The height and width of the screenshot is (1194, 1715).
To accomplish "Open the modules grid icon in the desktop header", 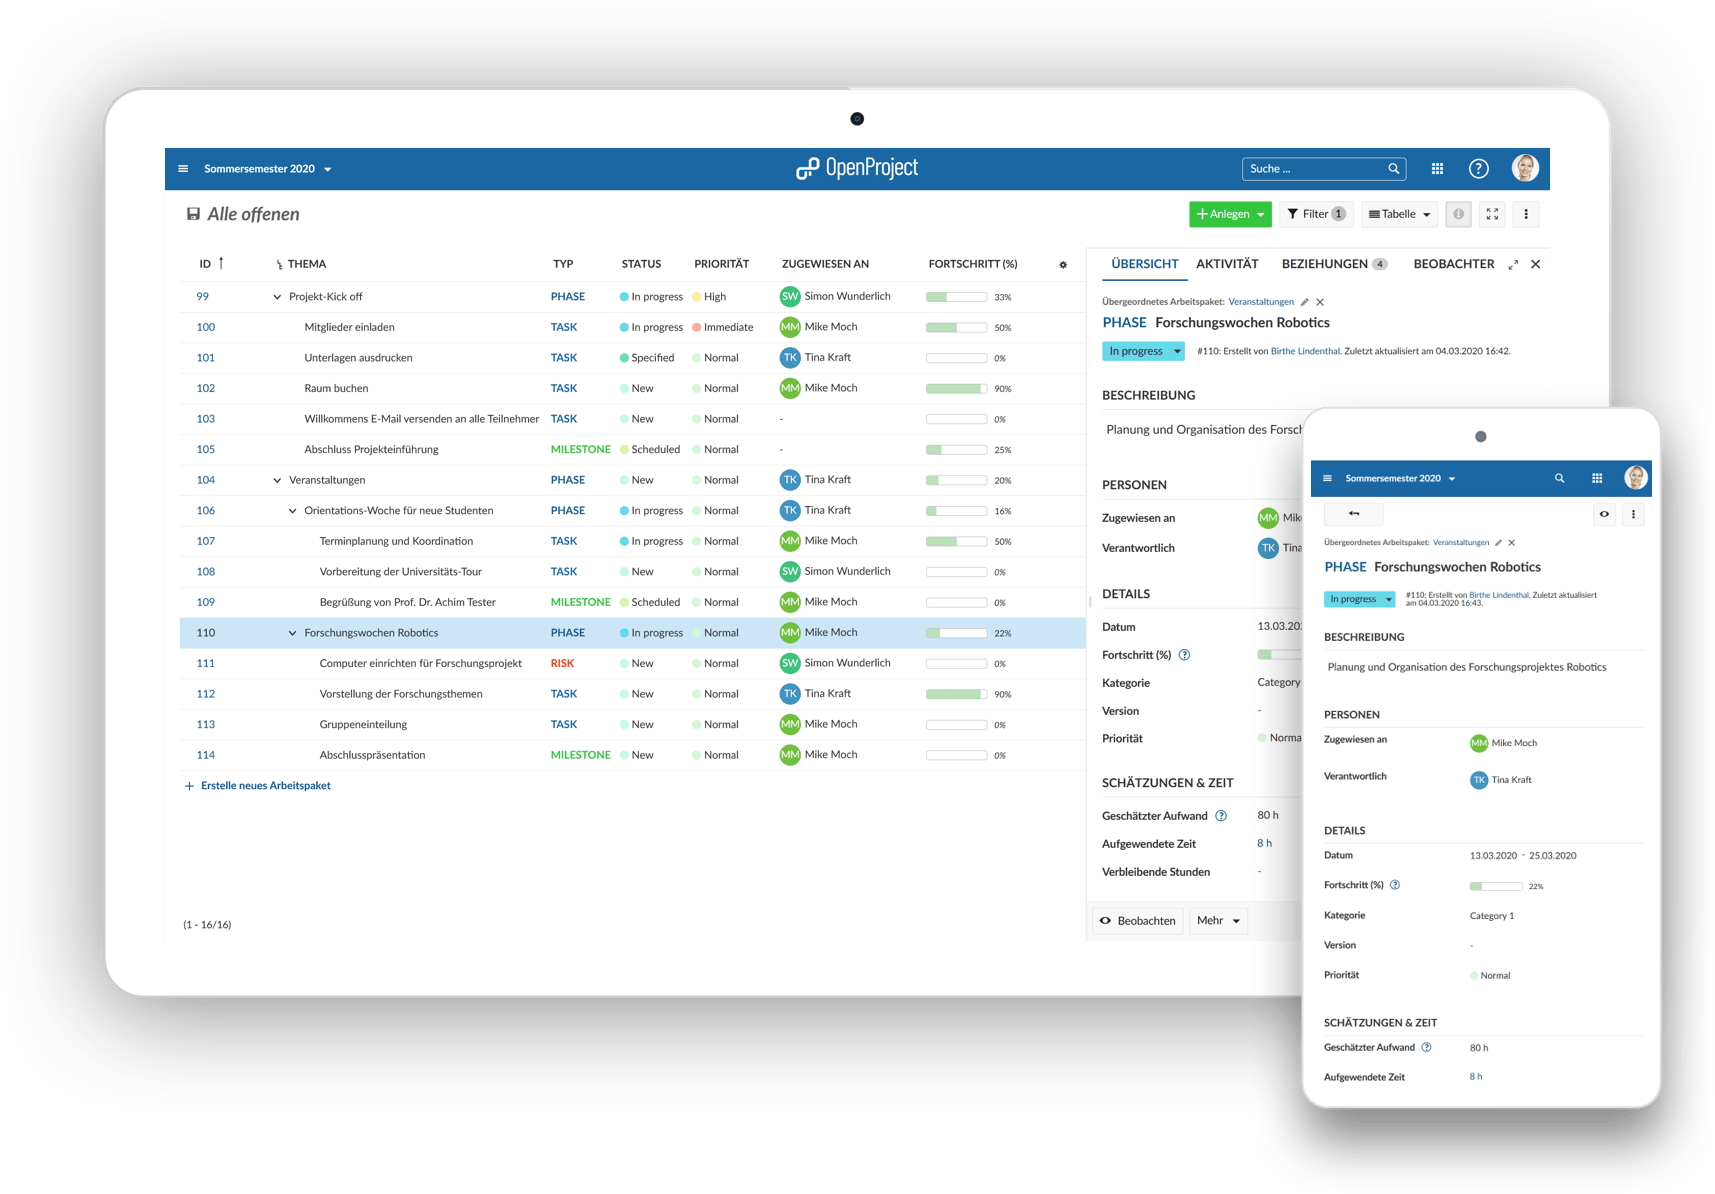I will pos(1437,169).
